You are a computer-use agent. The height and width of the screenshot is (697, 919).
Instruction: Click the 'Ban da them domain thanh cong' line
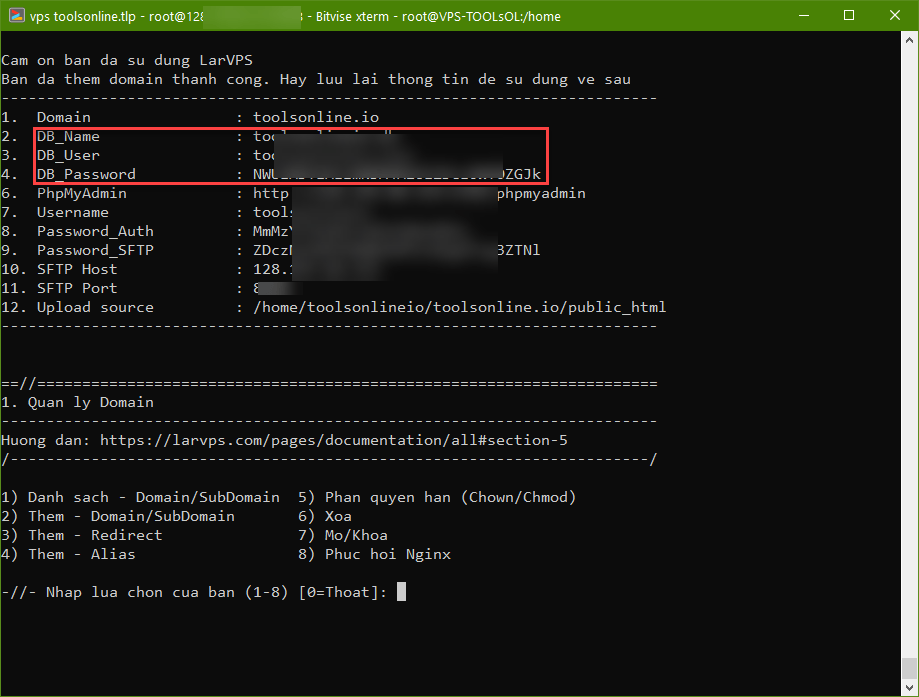click(x=135, y=79)
